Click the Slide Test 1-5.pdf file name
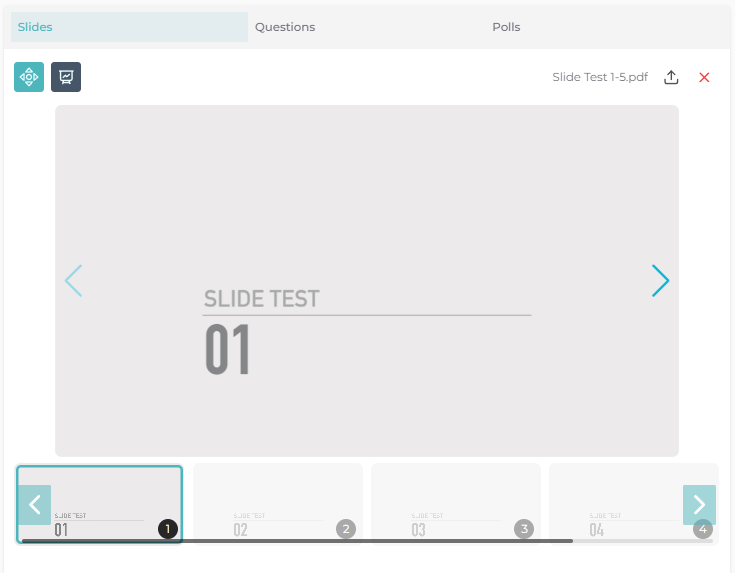Image resolution: width=735 pixels, height=573 pixels. 600,77
